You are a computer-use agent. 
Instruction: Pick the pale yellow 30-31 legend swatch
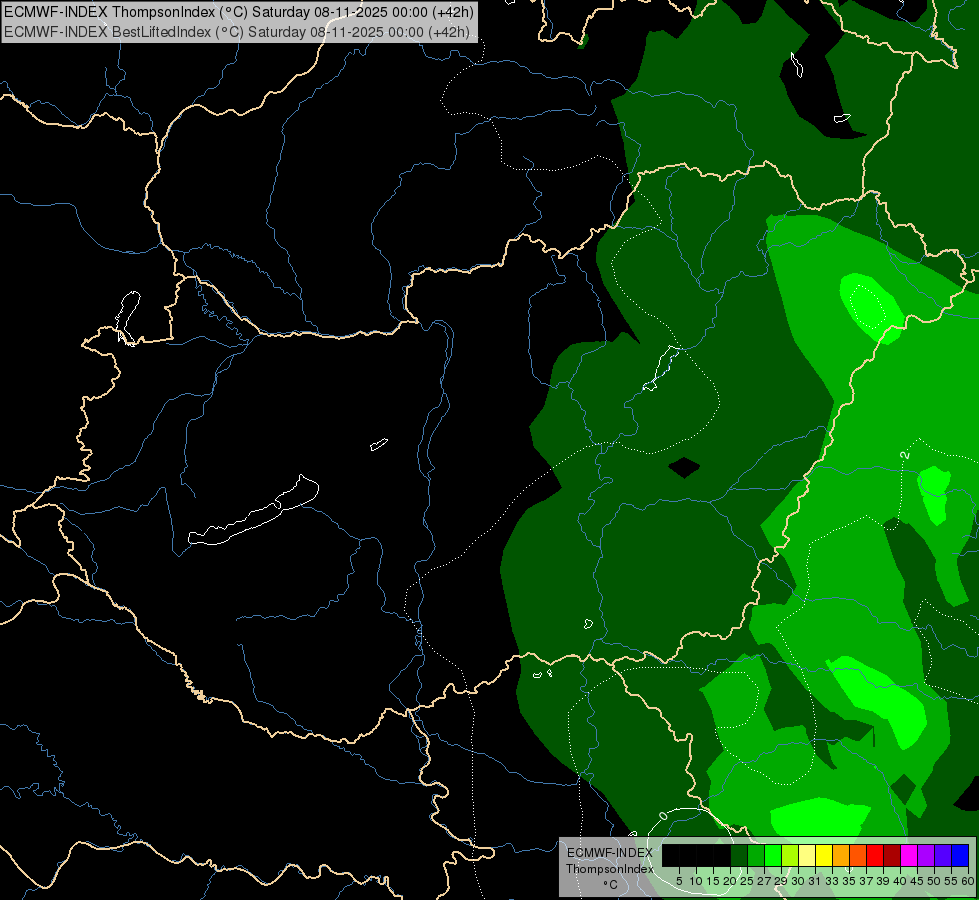[x=807, y=855]
